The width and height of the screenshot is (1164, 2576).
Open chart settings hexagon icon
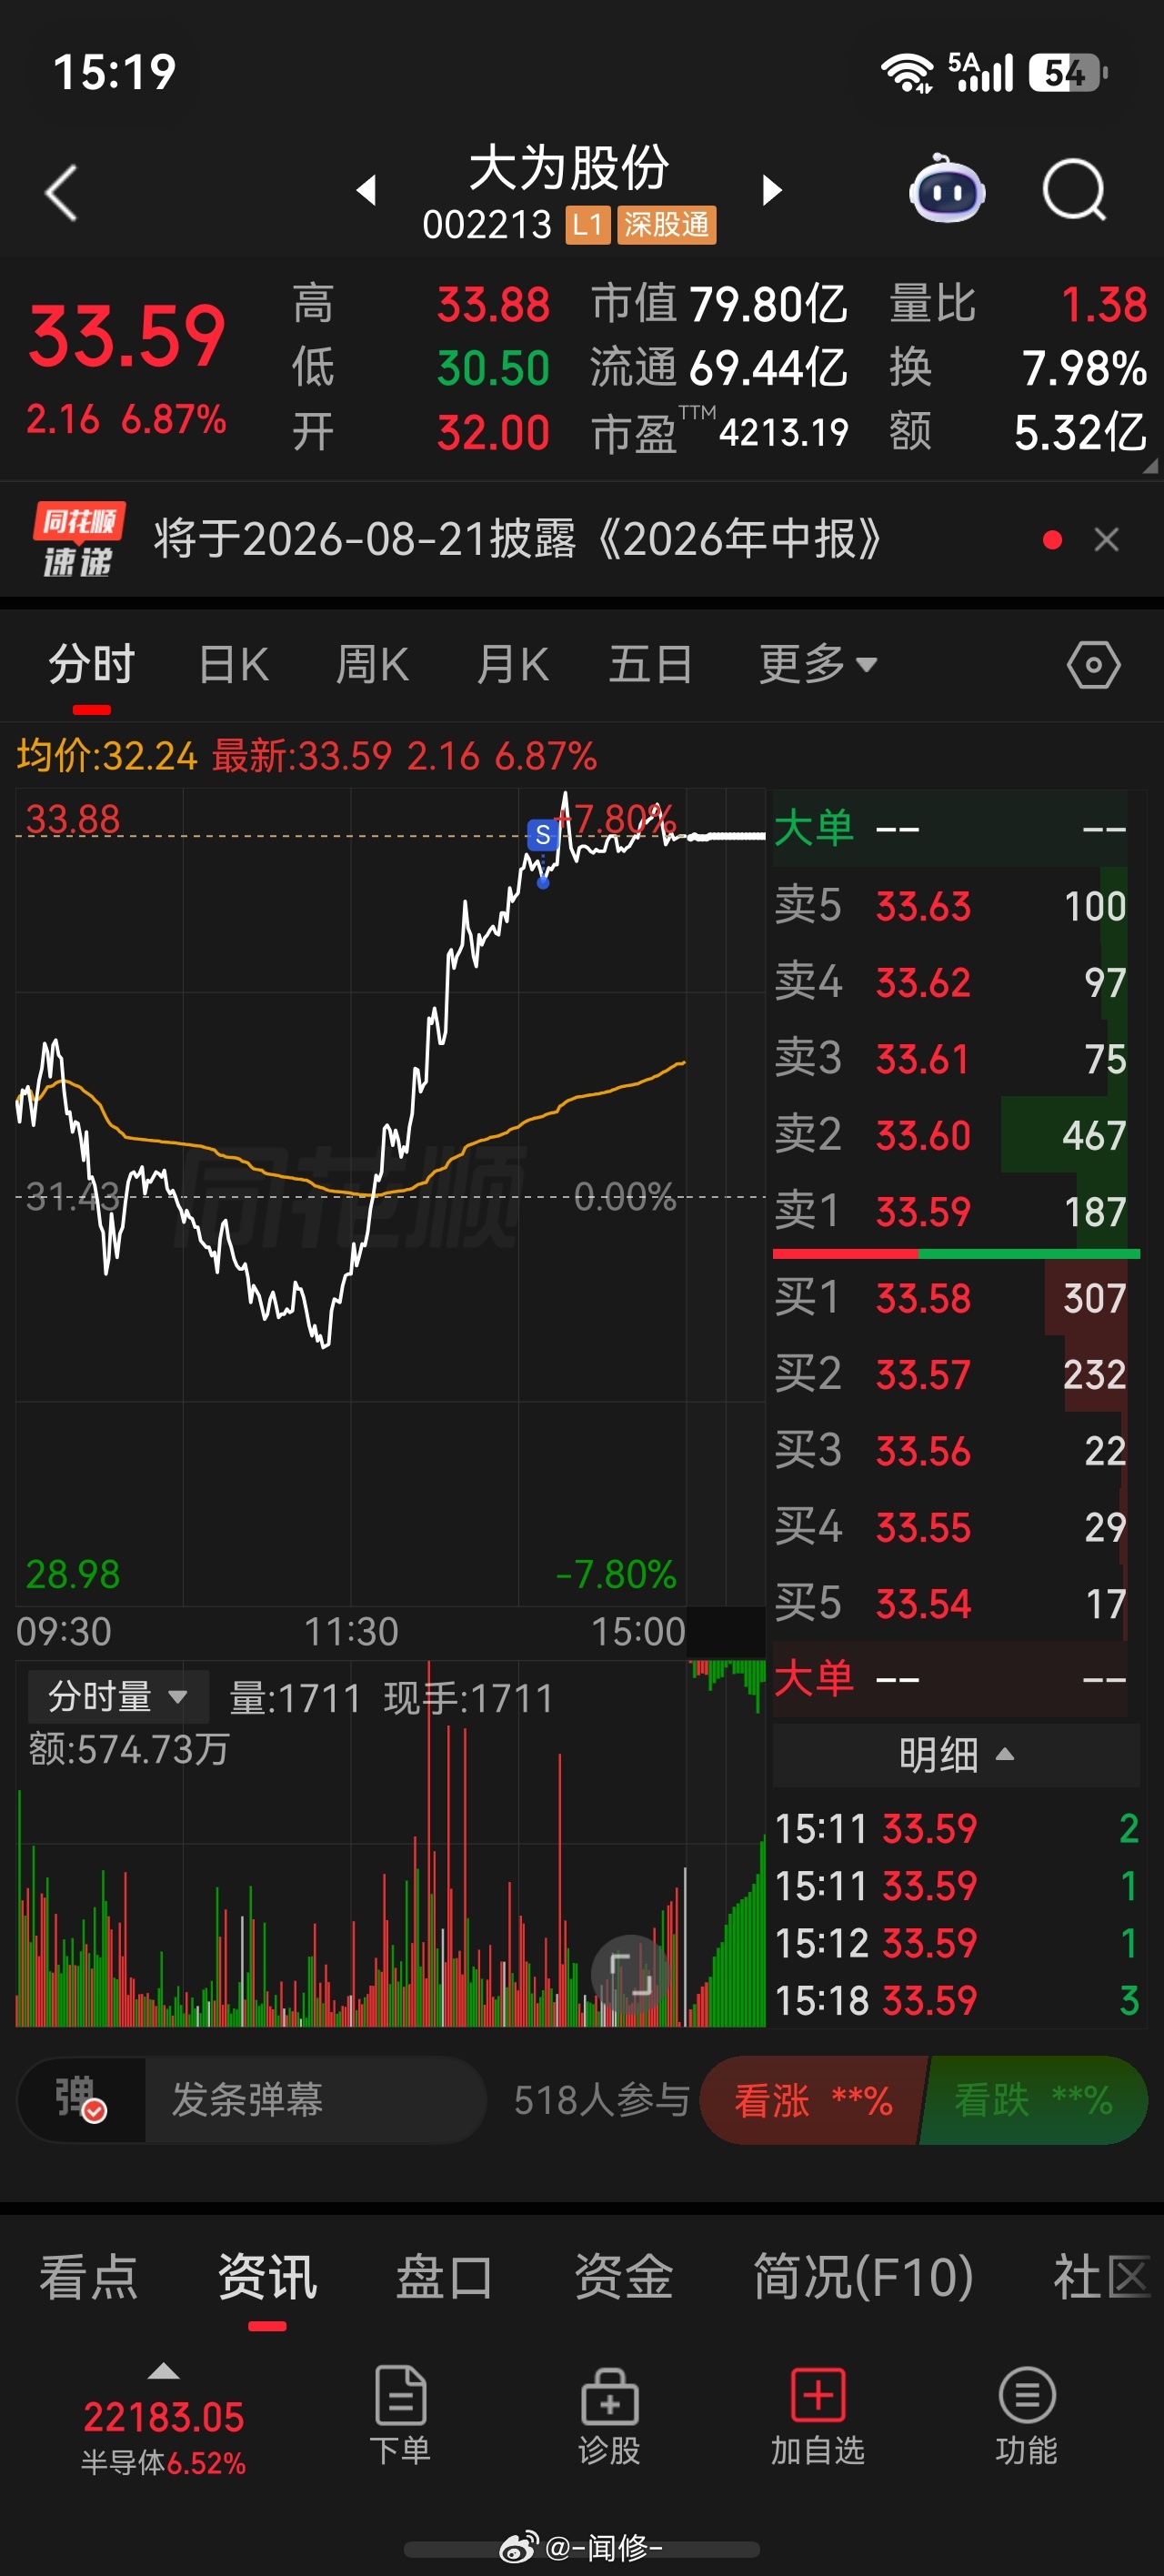click(1093, 665)
